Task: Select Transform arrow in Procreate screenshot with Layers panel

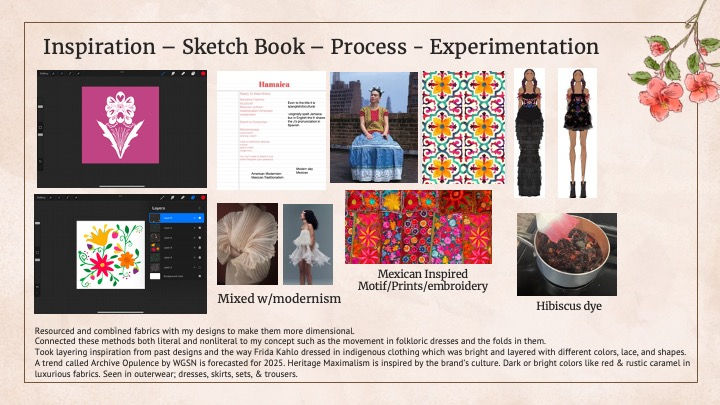Action: pos(76,197)
